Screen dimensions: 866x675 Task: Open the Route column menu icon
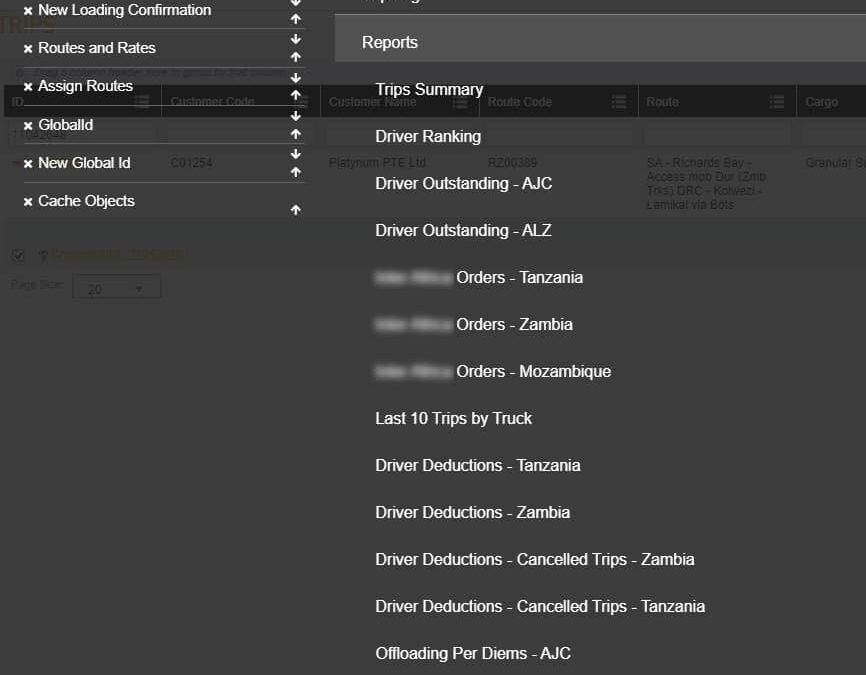tap(777, 102)
